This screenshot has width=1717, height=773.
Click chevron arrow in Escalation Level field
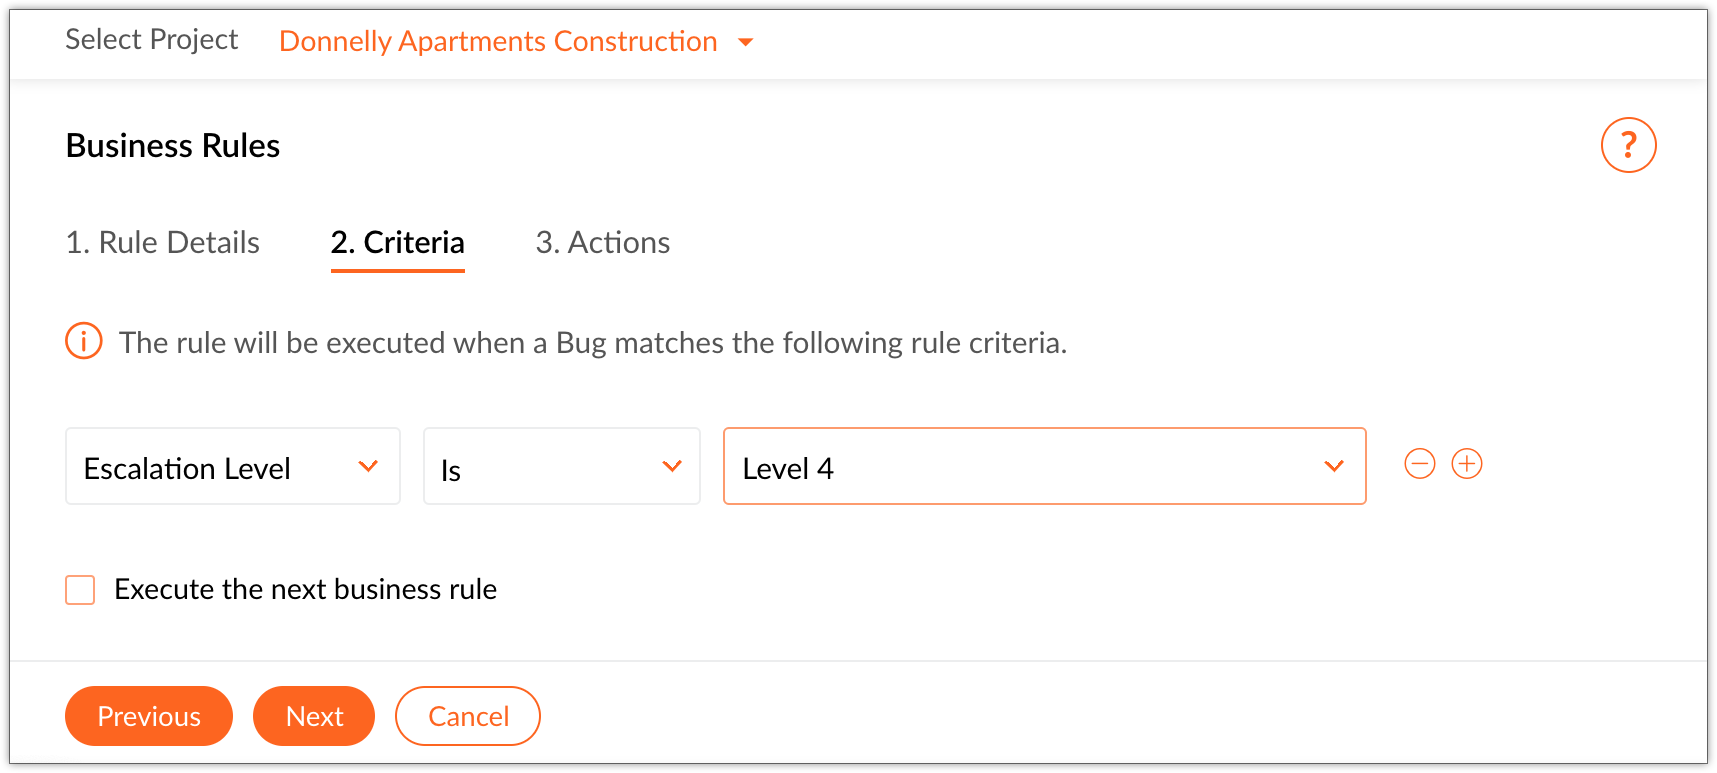point(368,466)
